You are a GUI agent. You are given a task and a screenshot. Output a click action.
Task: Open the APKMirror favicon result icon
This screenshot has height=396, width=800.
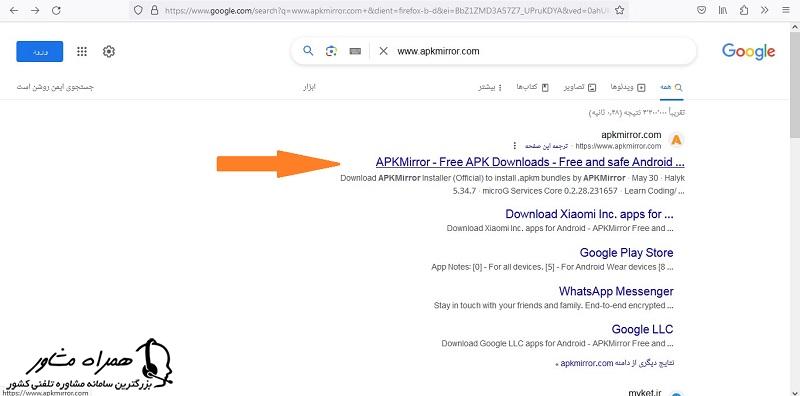pyautogui.click(x=676, y=139)
